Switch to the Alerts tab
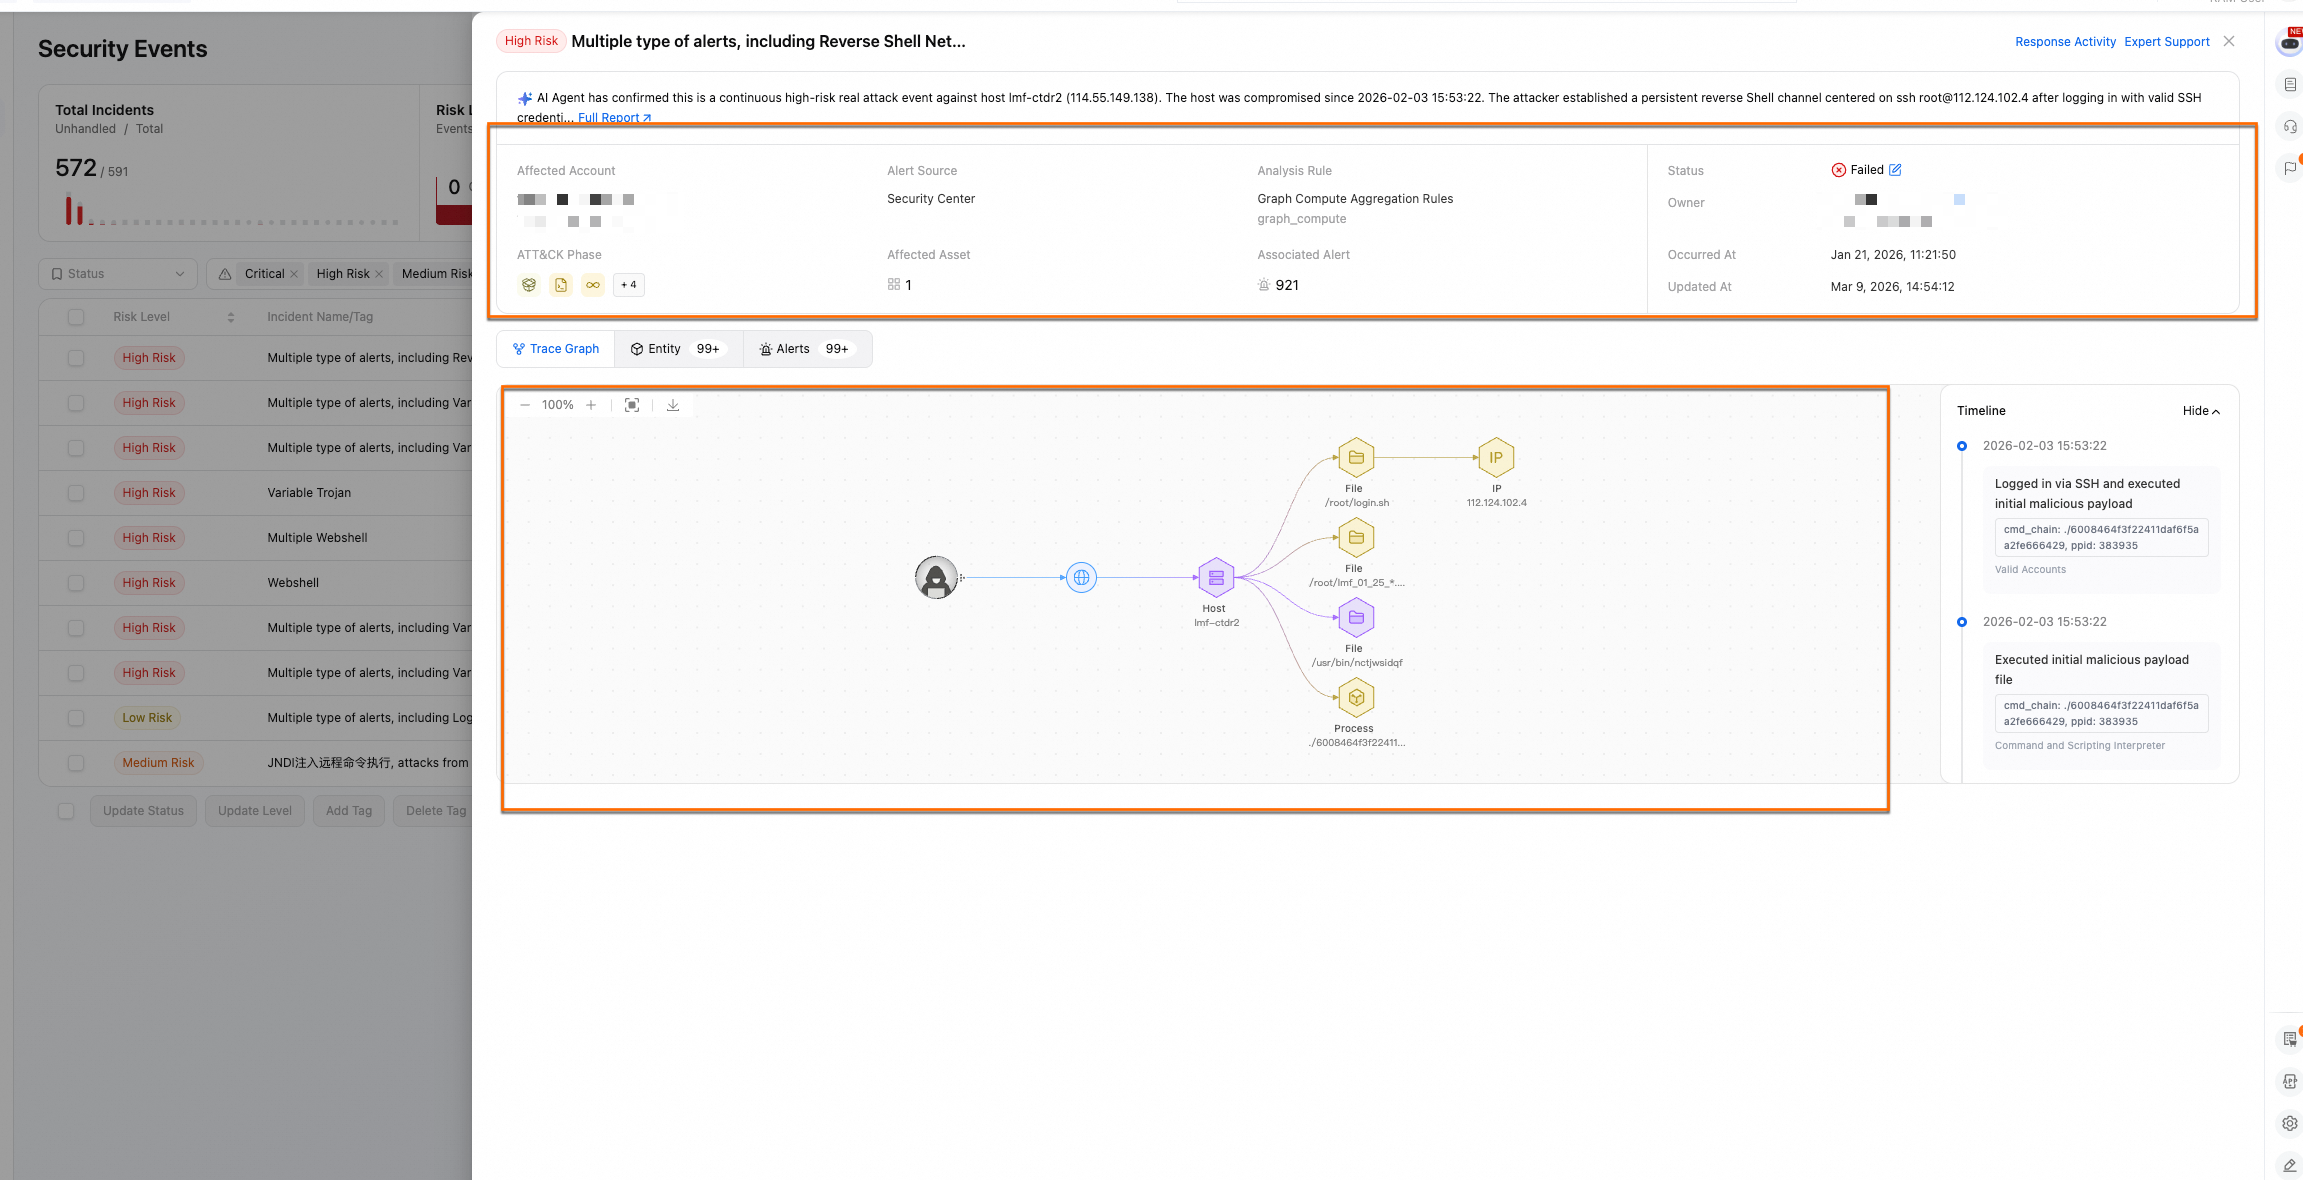Viewport: 2303px width, 1180px height. click(x=805, y=349)
